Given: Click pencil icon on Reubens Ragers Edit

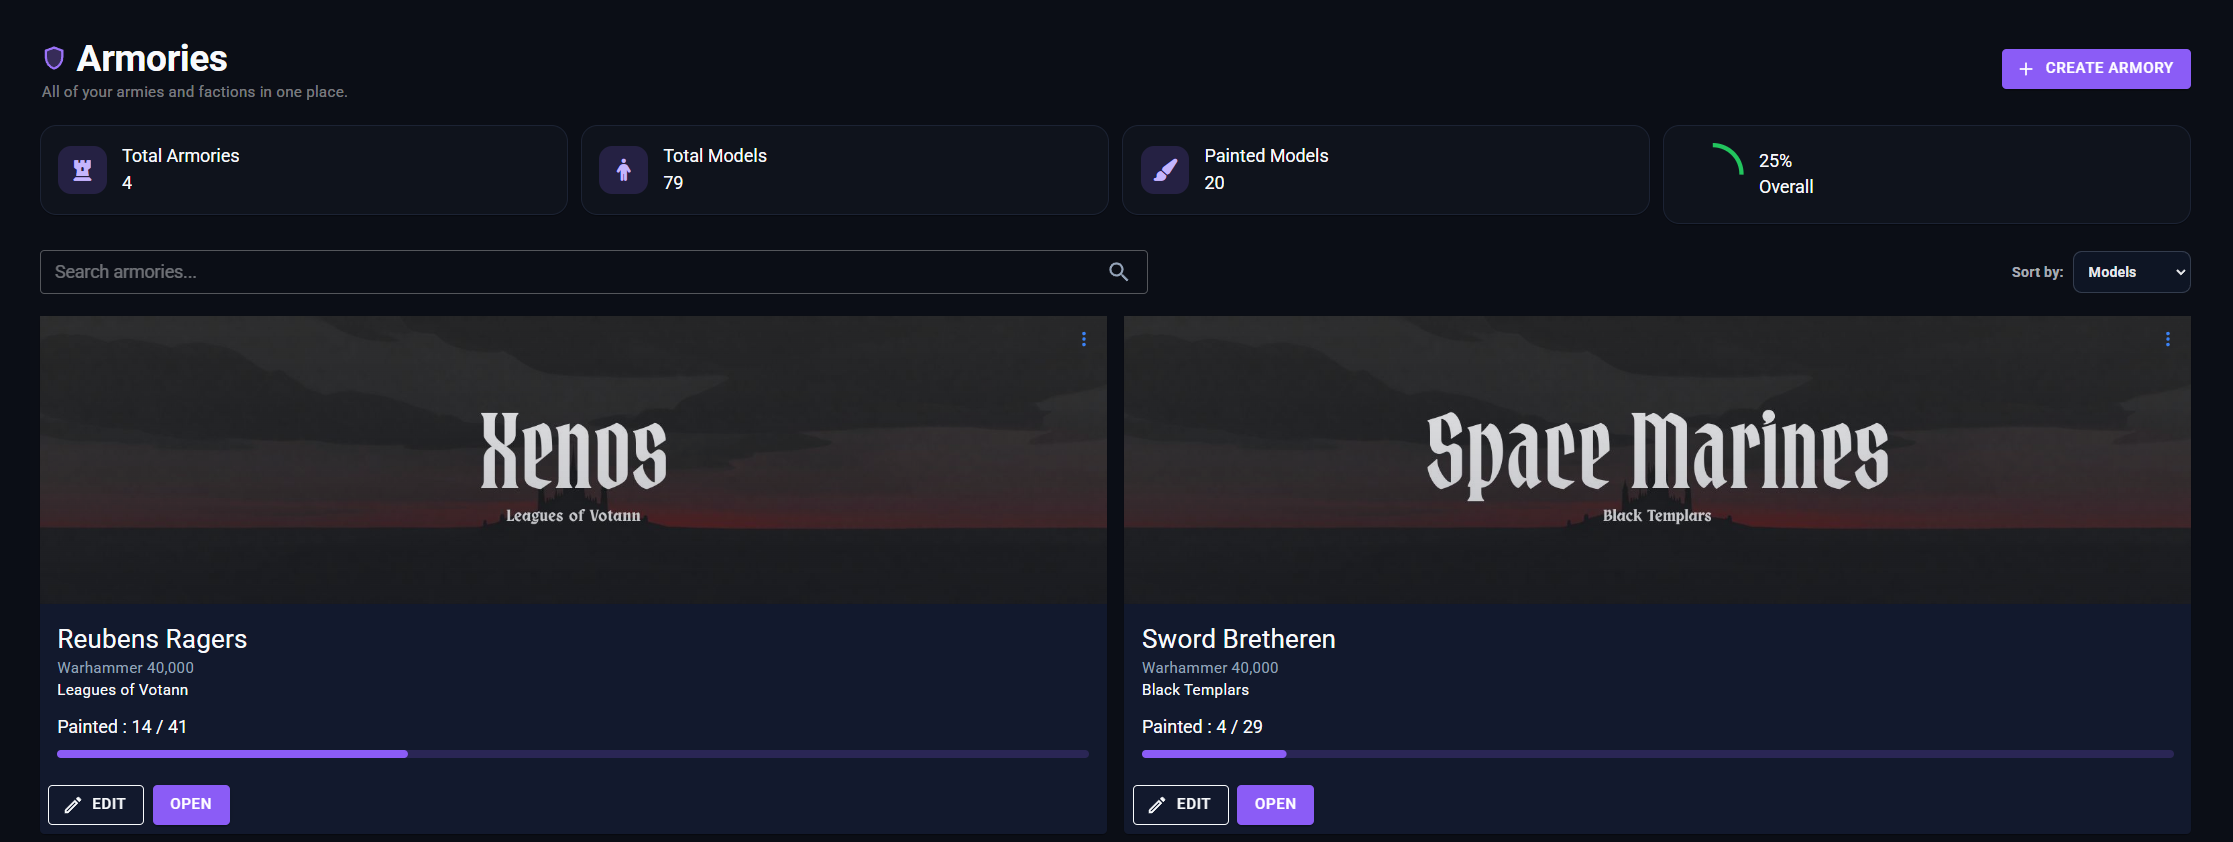Looking at the screenshot, I should [x=73, y=805].
